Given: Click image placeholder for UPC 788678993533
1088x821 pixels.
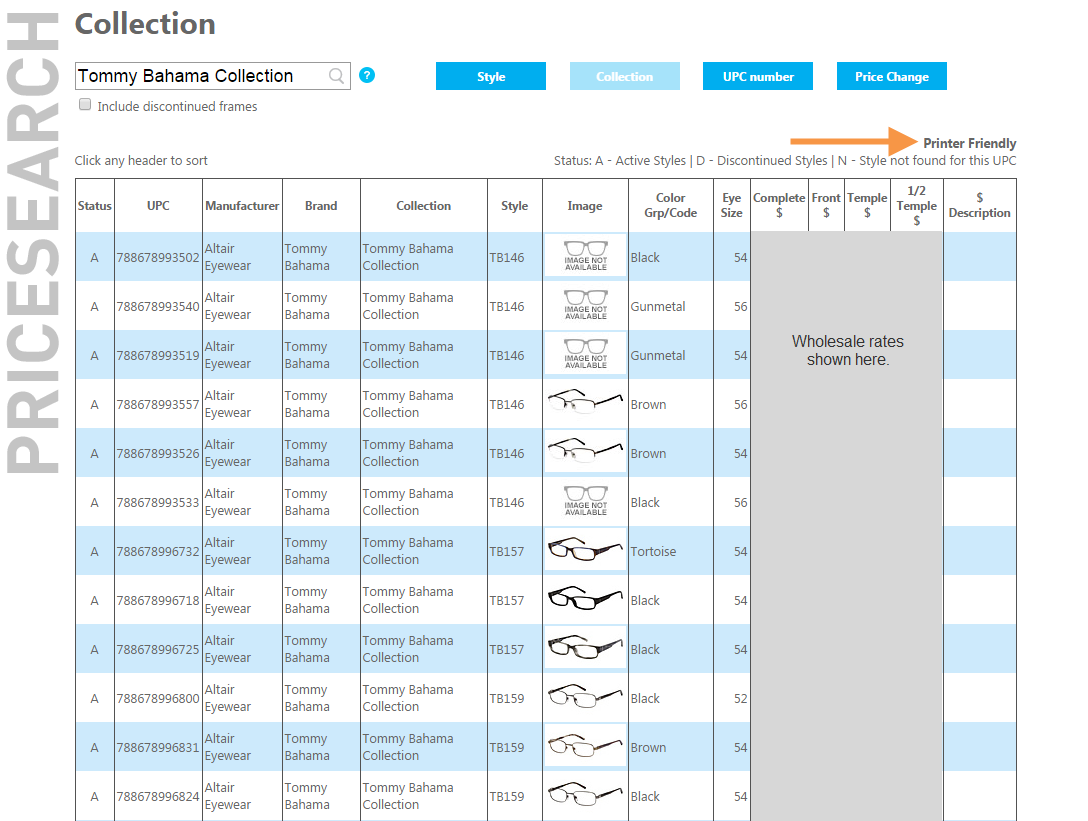Looking at the screenshot, I should pos(586,502).
